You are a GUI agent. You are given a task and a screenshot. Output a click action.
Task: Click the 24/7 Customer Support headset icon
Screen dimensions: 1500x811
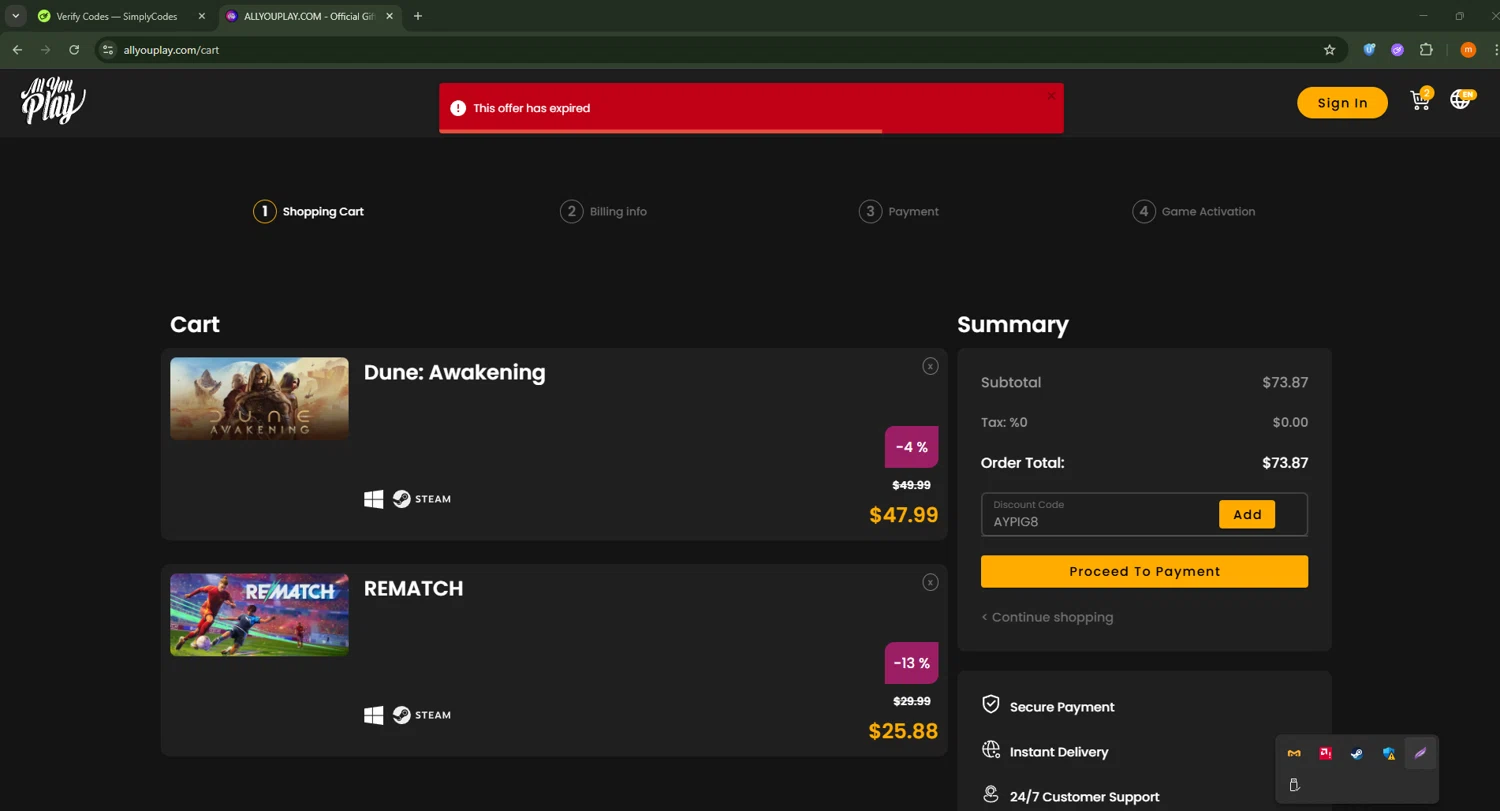tap(991, 795)
